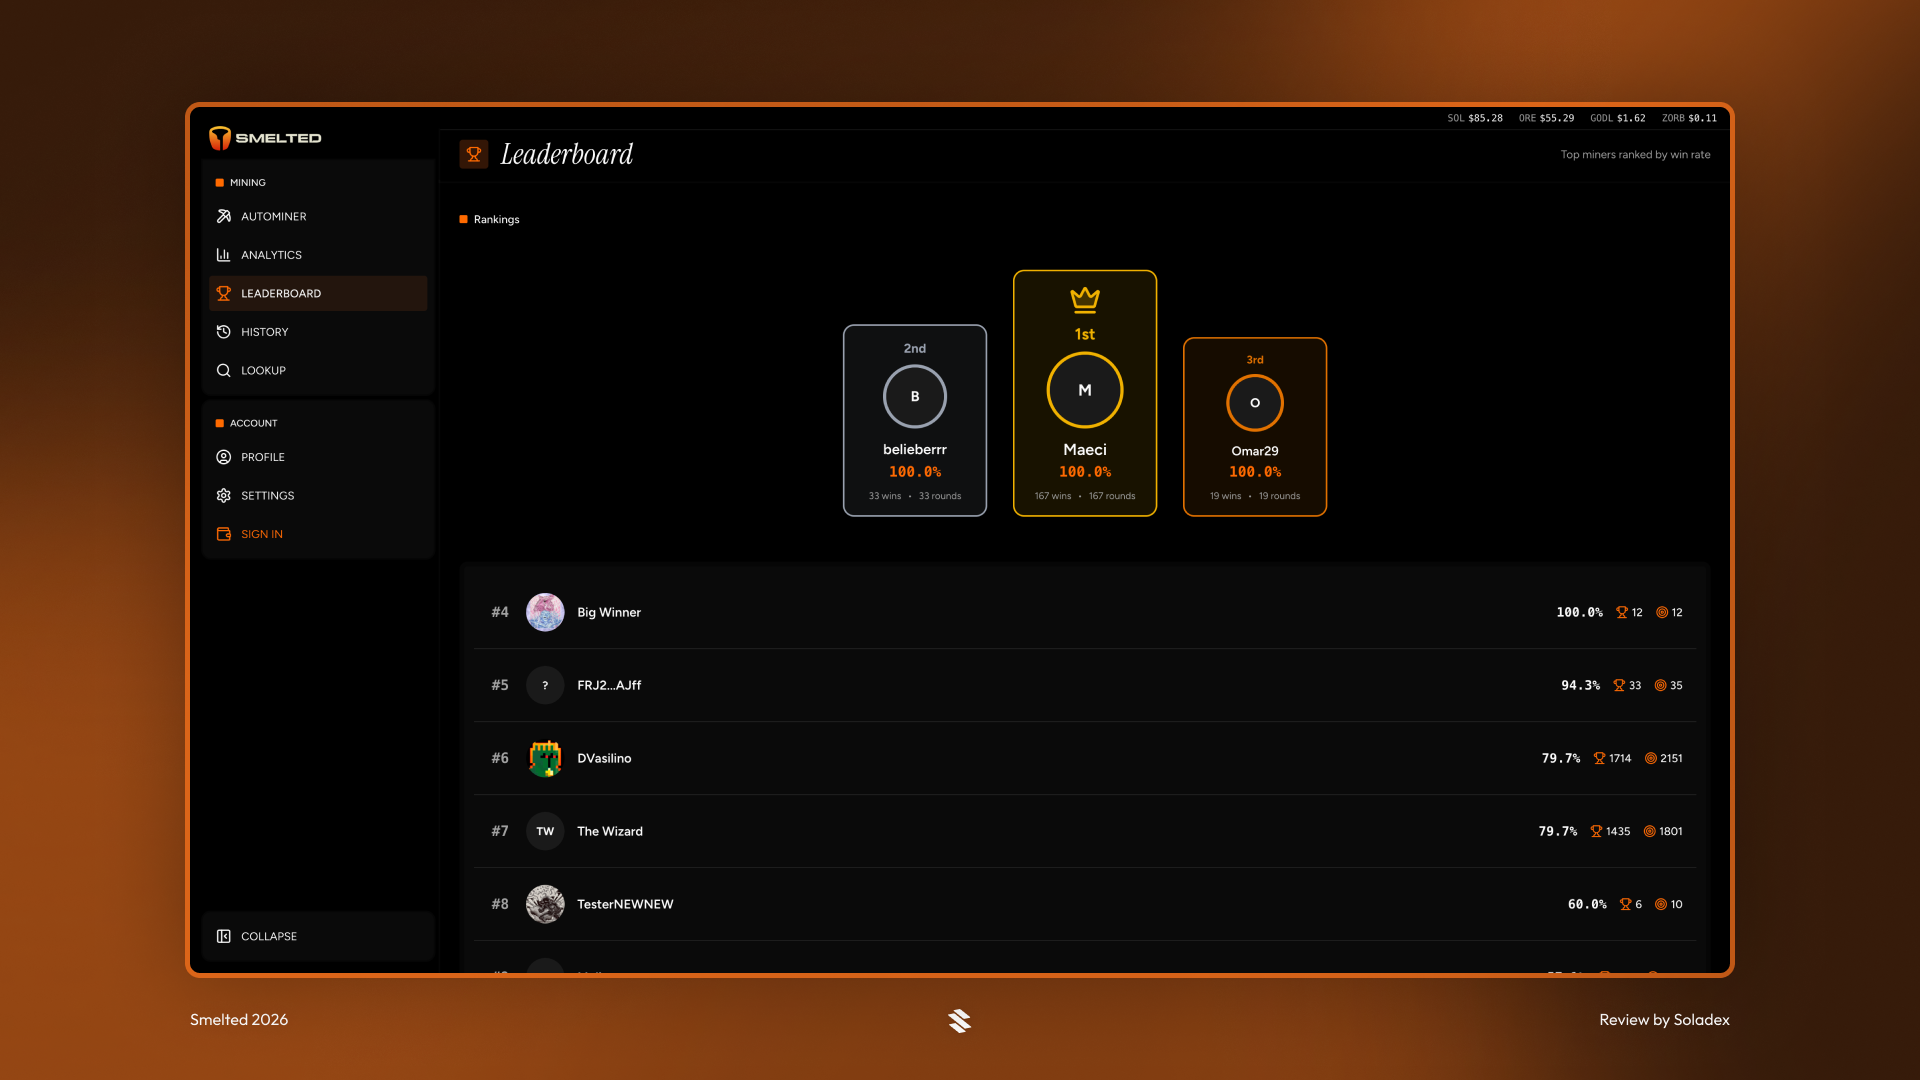Select Omar29's third place card
This screenshot has height=1080, width=1920.
pyautogui.click(x=1255, y=427)
